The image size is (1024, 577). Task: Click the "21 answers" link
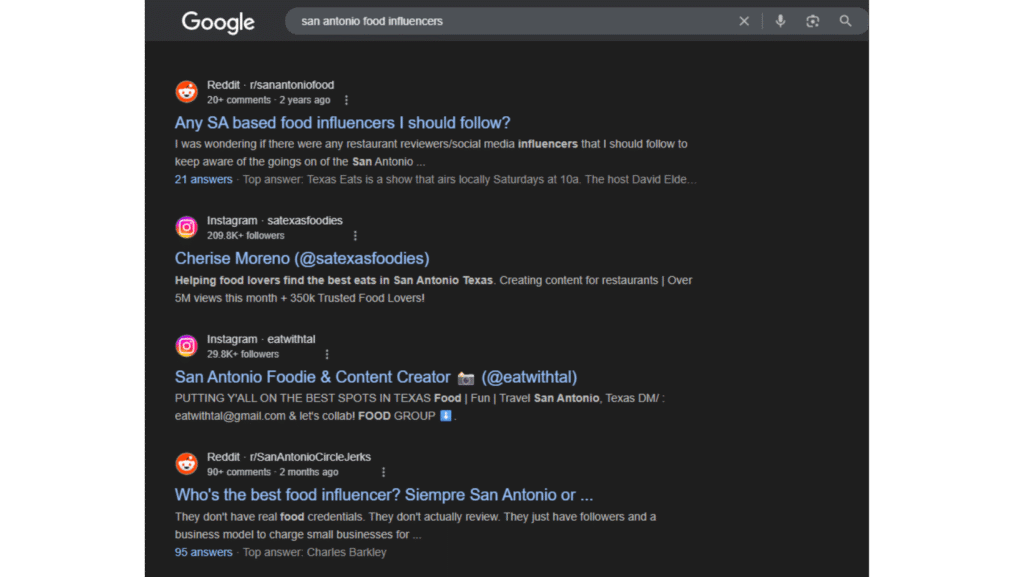(203, 180)
